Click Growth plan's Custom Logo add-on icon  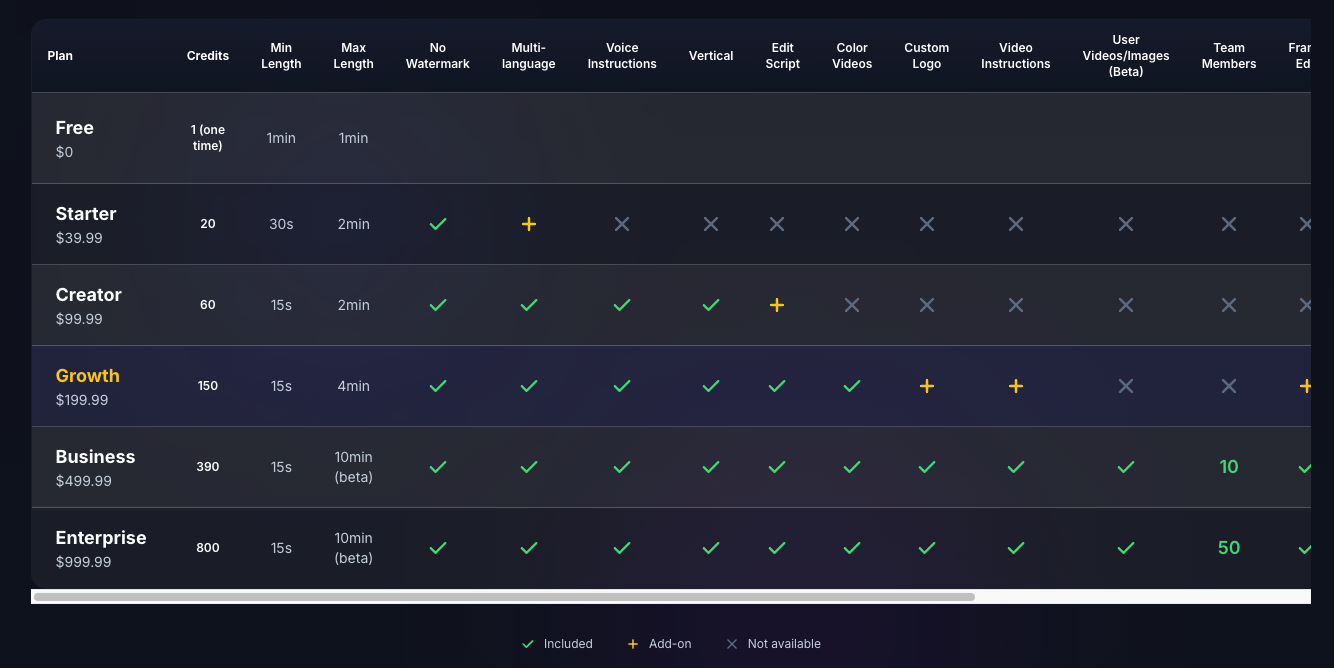(x=927, y=386)
